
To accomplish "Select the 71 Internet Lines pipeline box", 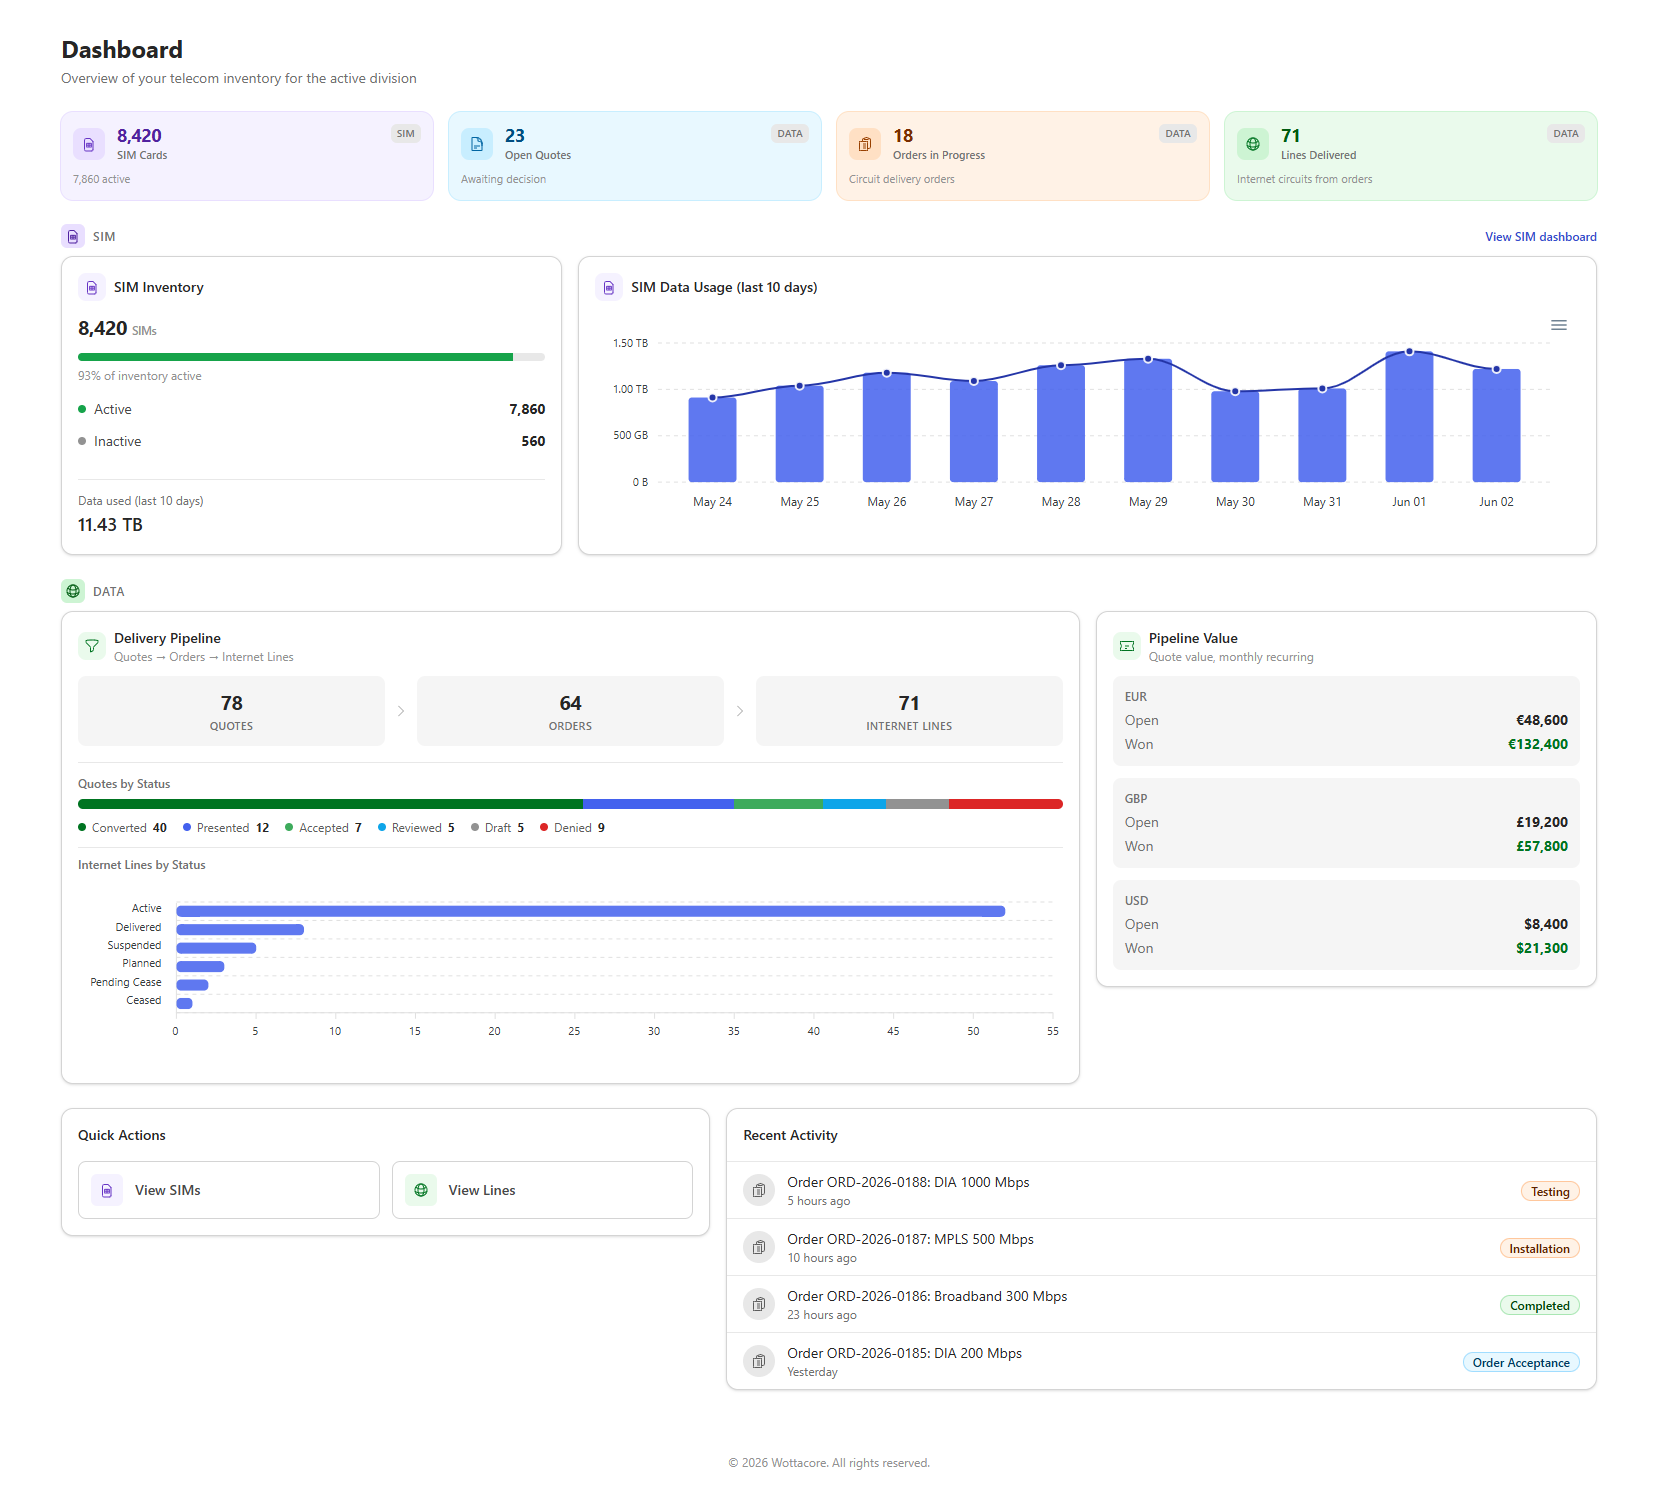I will pyautogui.click(x=909, y=711).
